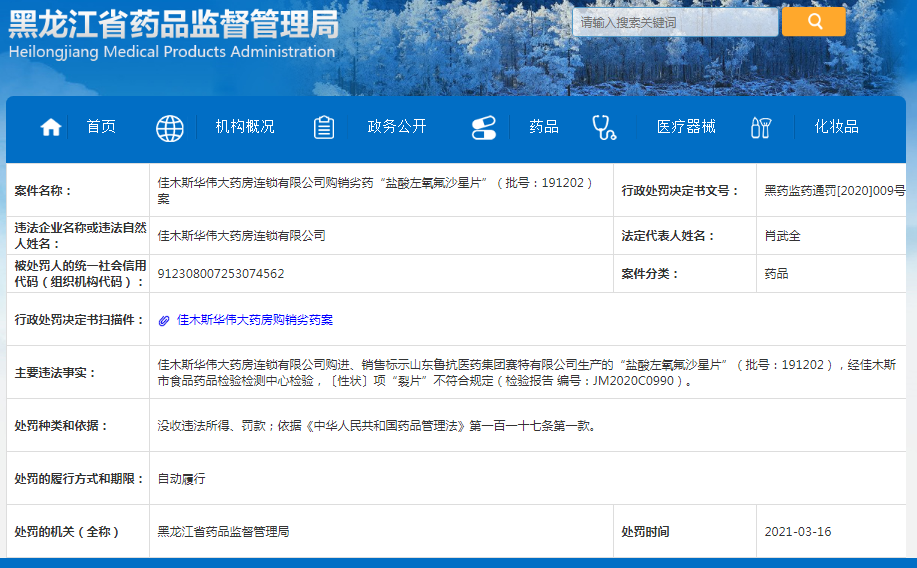The image size is (917, 568).
Task: Select the 处罚时间 label
Action: [x=645, y=532]
